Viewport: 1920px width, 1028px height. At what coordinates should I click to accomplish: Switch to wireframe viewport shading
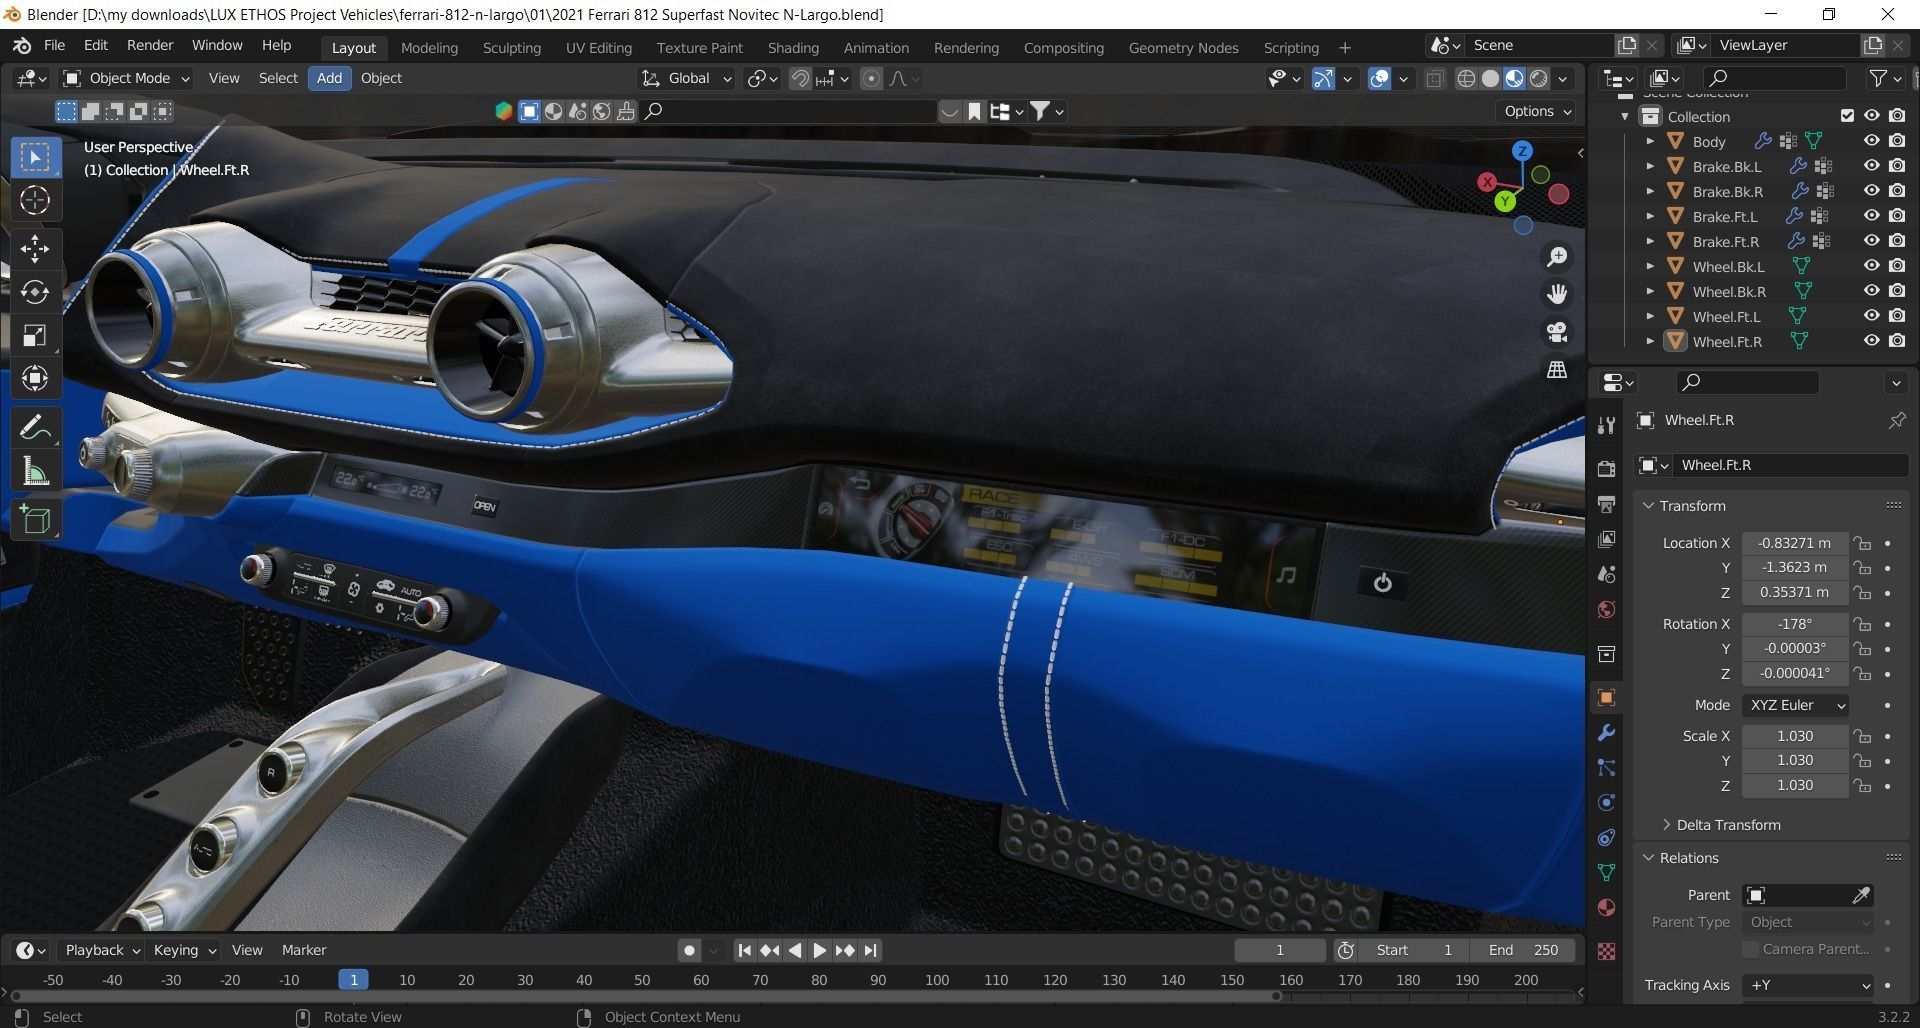click(x=1466, y=79)
